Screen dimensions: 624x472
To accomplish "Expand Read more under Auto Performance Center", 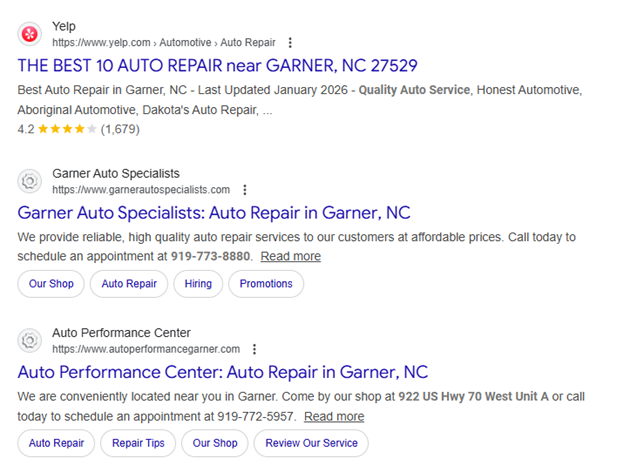I will point(334,416).
